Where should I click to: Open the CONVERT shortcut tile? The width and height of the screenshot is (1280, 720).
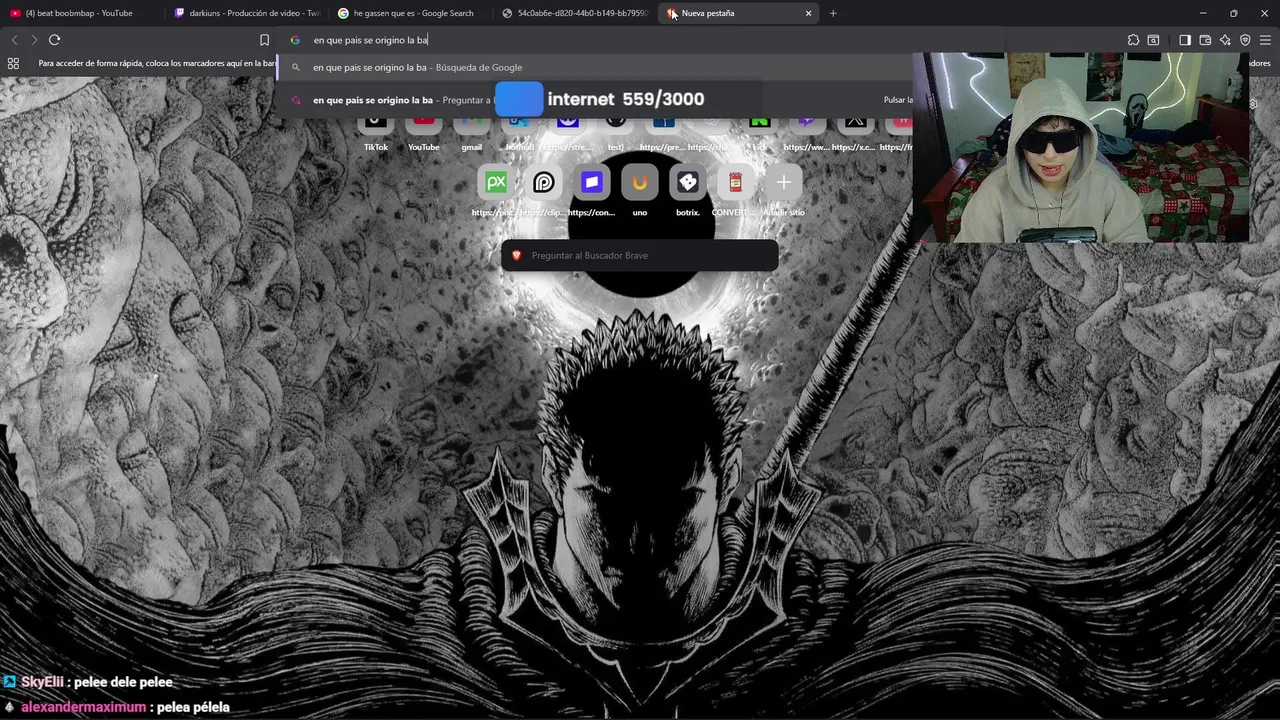click(735, 190)
